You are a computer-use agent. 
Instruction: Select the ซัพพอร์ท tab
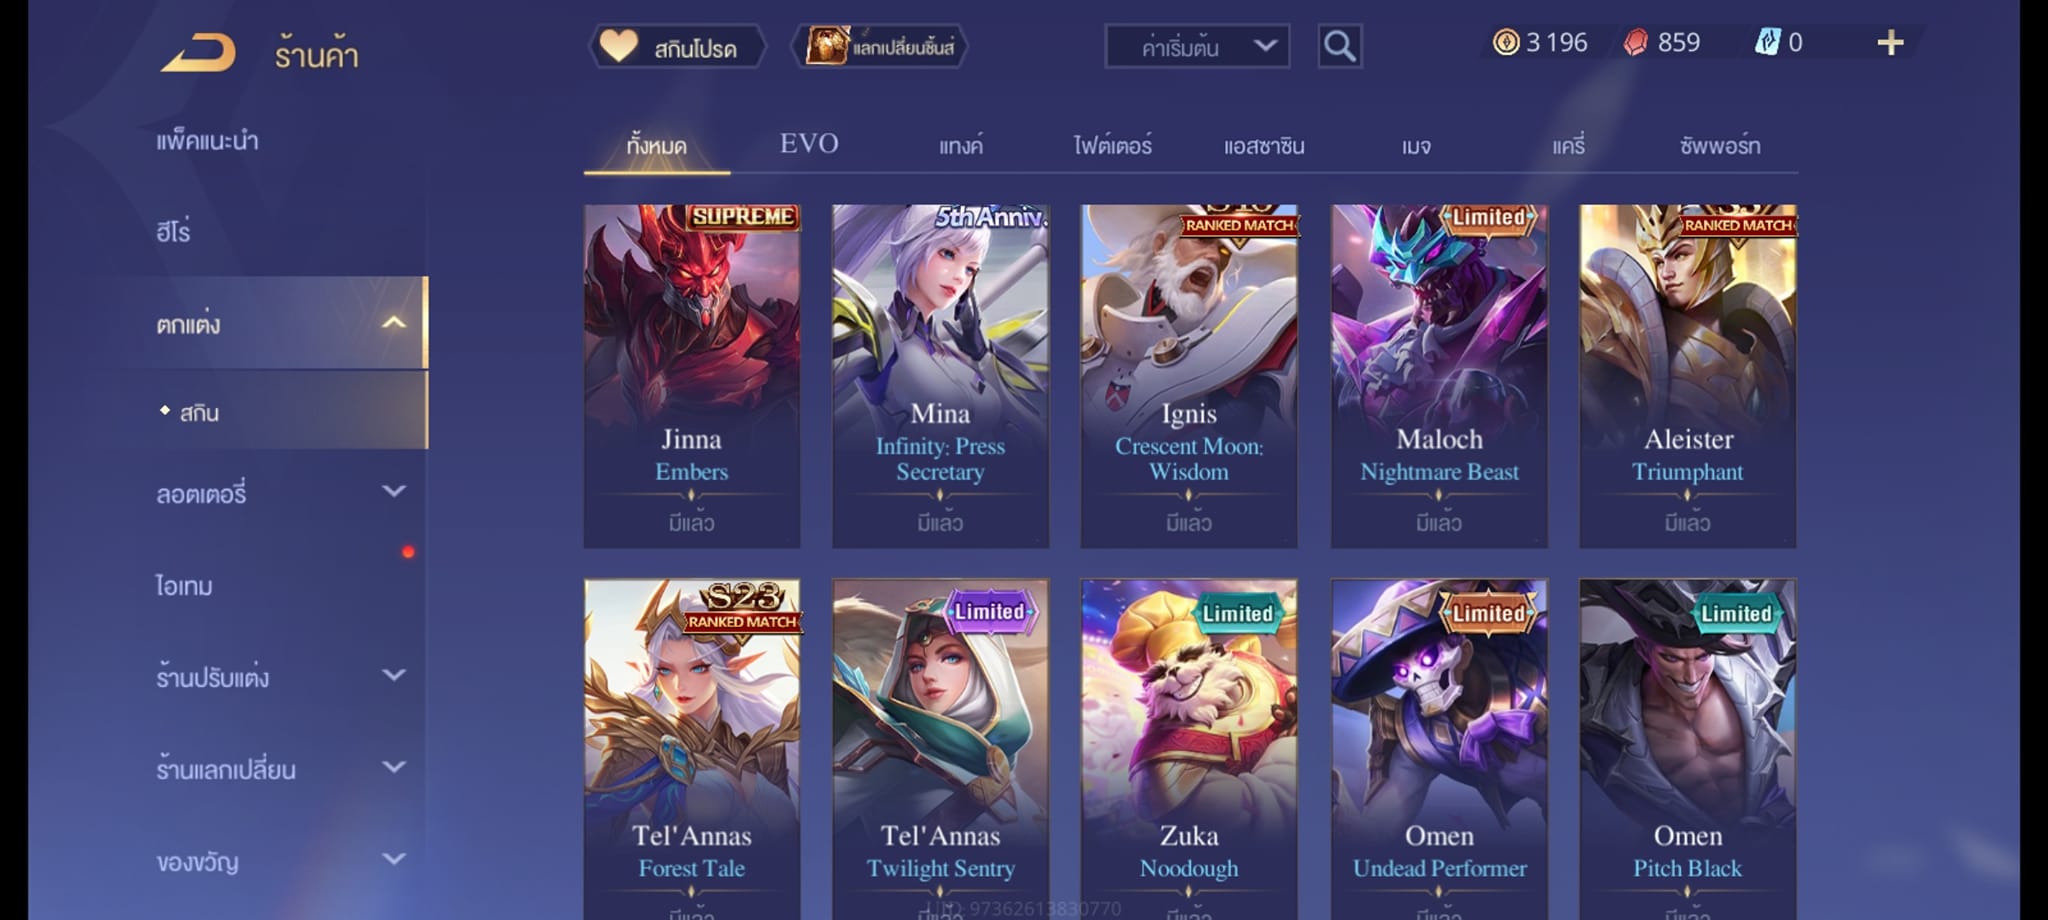pos(1720,146)
